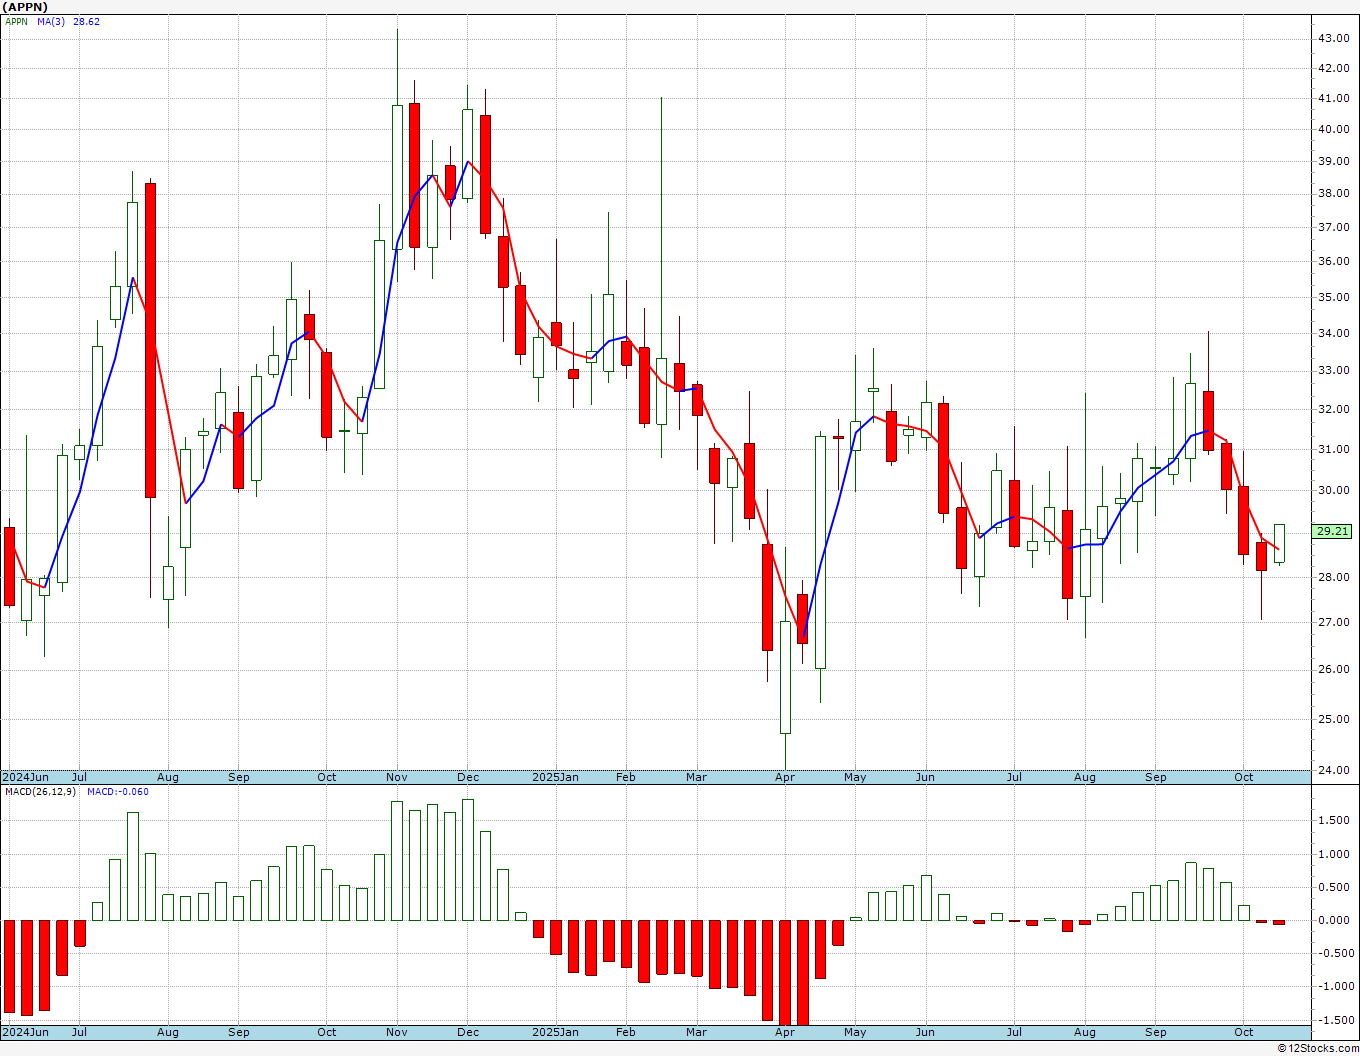The height and width of the screenshot is (1056, 1360).
Task: Click the 0.500 MACD axis label
Action: pos(1336,887)
